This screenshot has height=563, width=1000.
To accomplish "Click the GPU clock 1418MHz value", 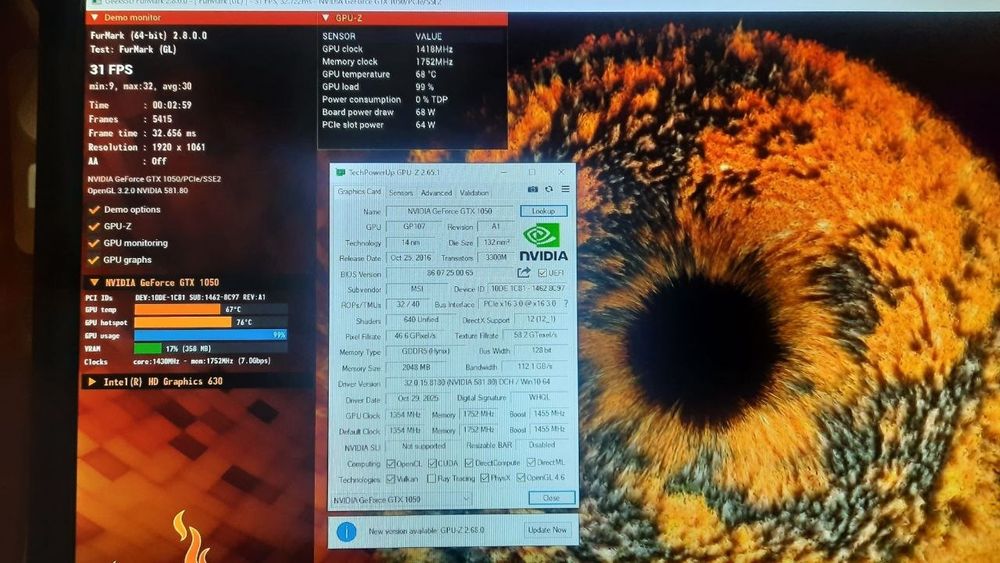I will pos(434,49).
